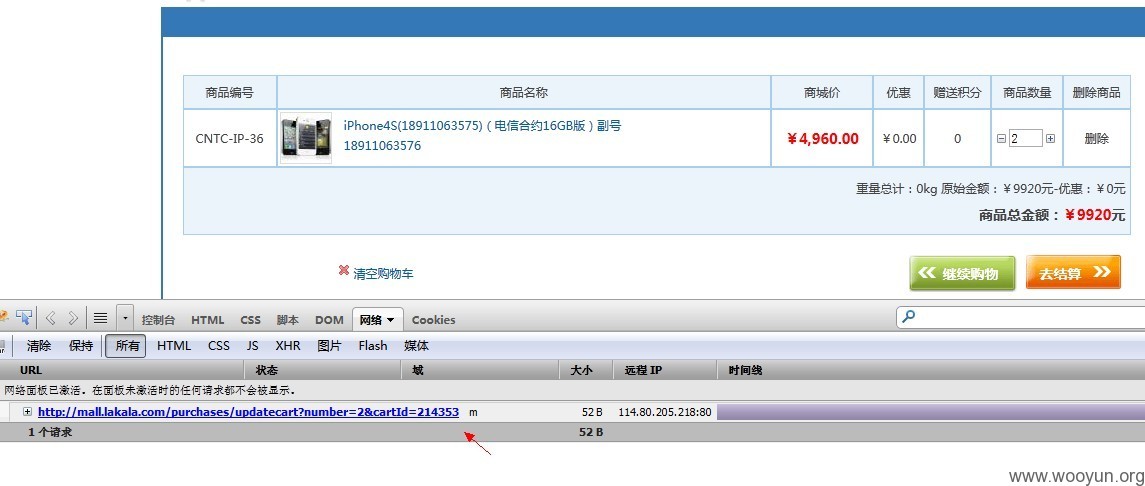This screenshot has width=1145, height=486.
Task: Increase quantity with the plus icon
Action: click(1050, 139)
